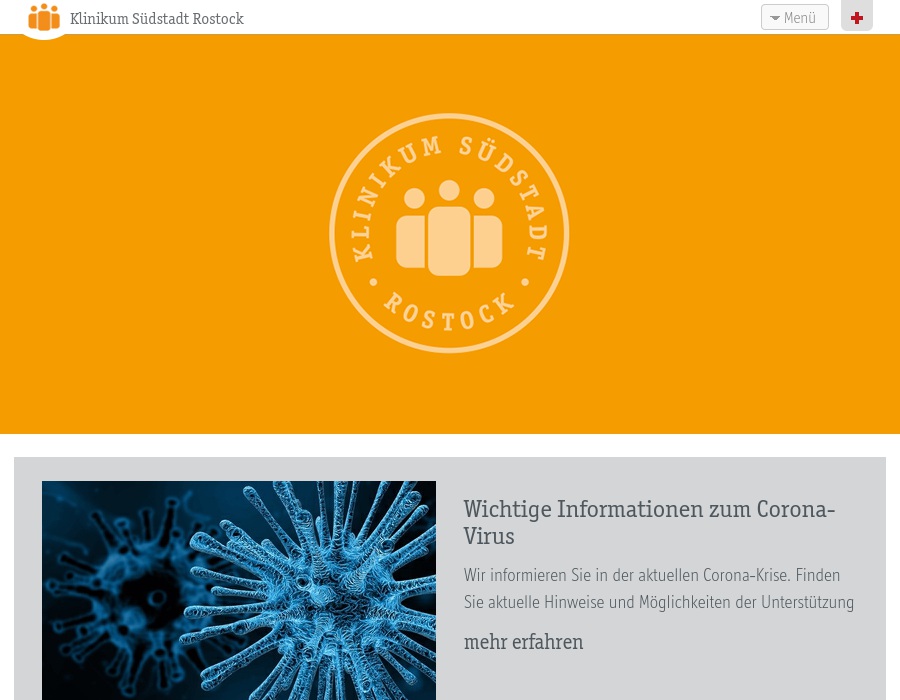Click the orange people logo in header
Viewport: 900px width, 700px height.
tap(44, 18)
